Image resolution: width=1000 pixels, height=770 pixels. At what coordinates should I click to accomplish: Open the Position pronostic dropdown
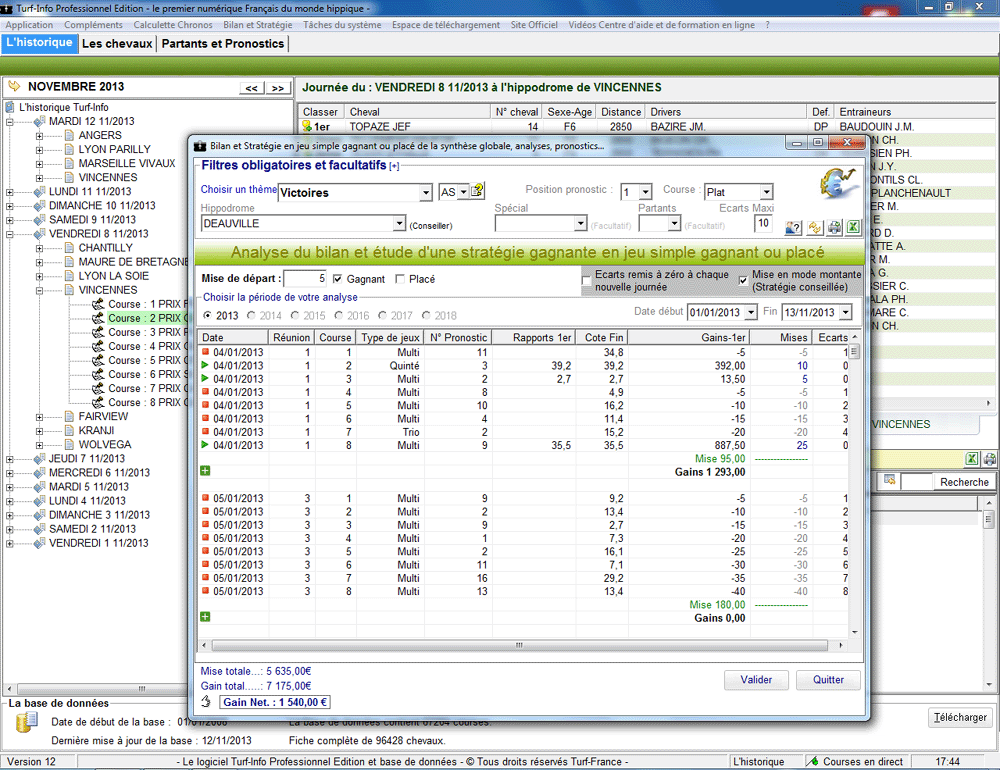point(645,192)
